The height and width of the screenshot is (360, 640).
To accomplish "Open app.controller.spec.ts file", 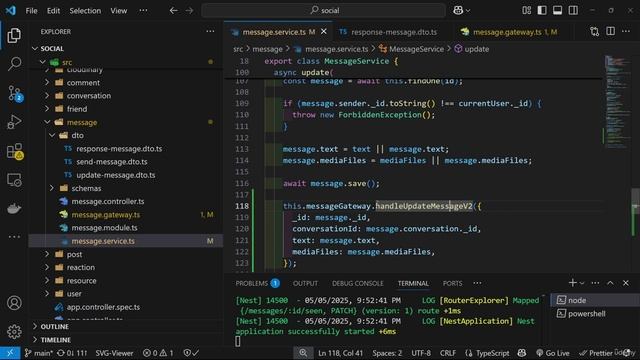I will [x=103, y=307].
